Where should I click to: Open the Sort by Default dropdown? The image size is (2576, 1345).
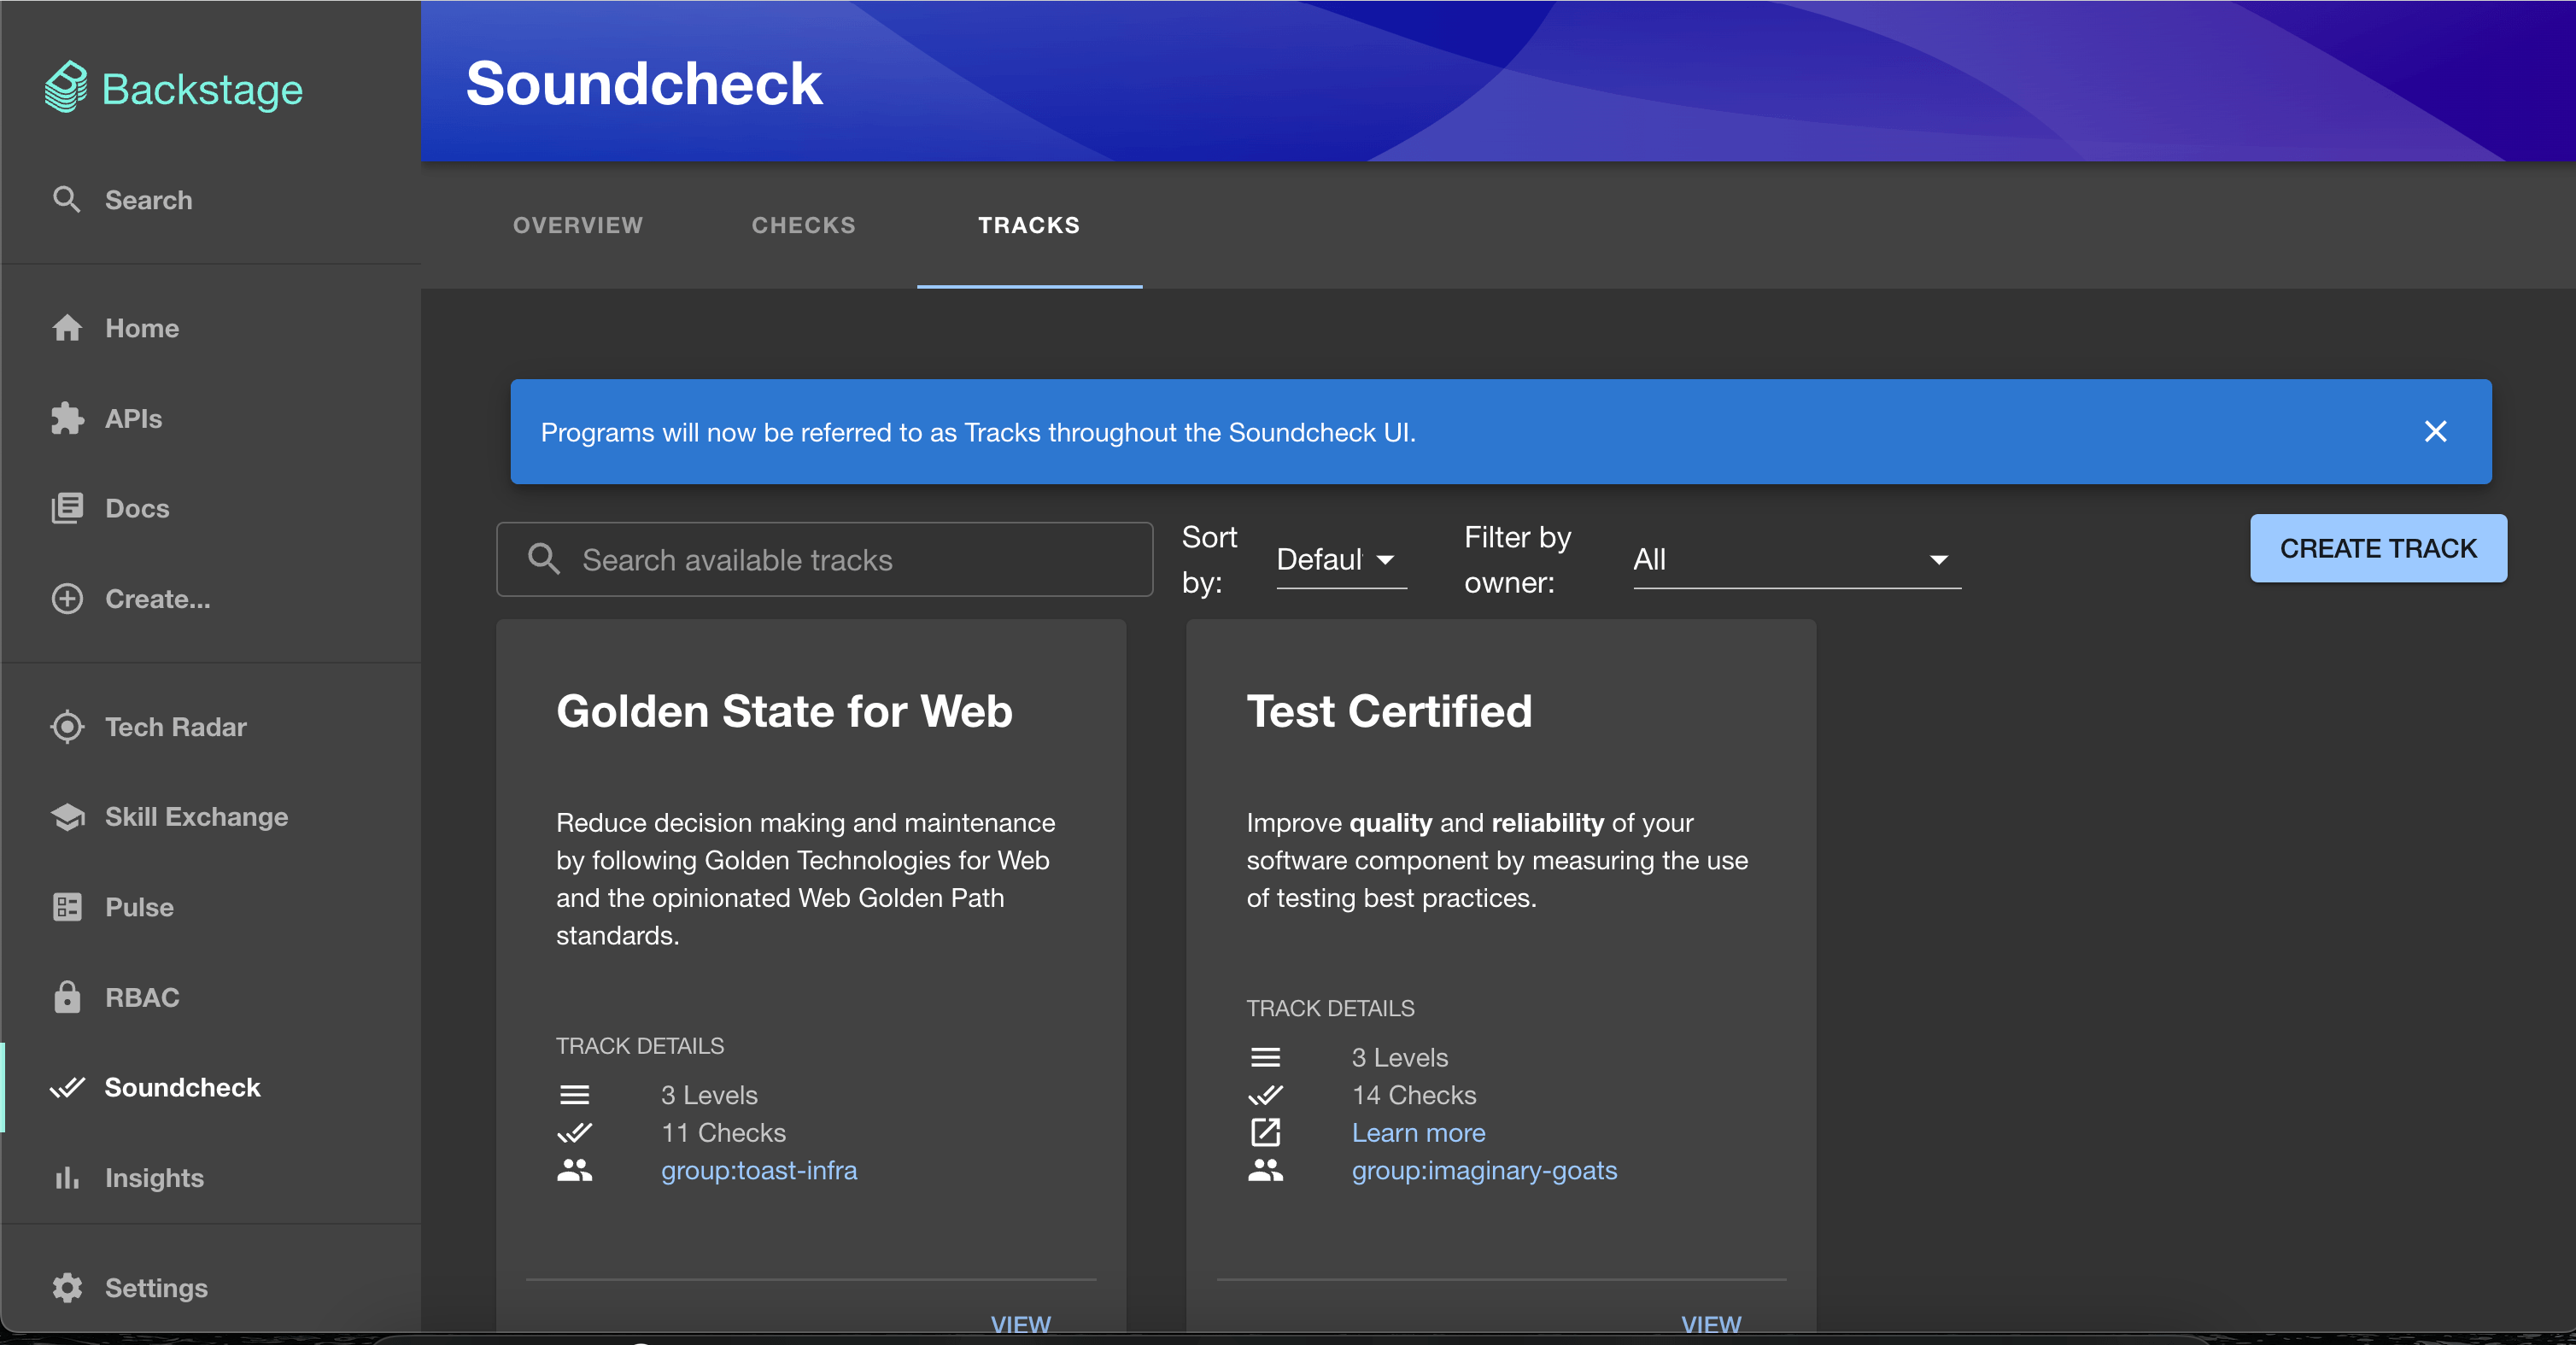coord(1341,559)
